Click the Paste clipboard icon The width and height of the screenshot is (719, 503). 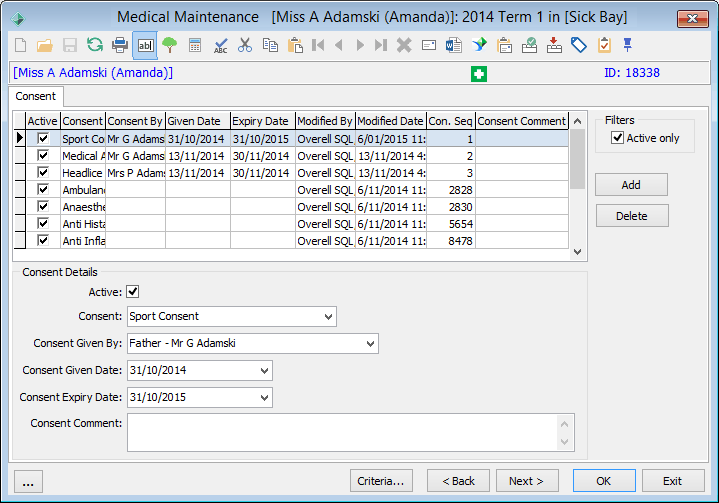pyautogui.click(x=295, y=45)
